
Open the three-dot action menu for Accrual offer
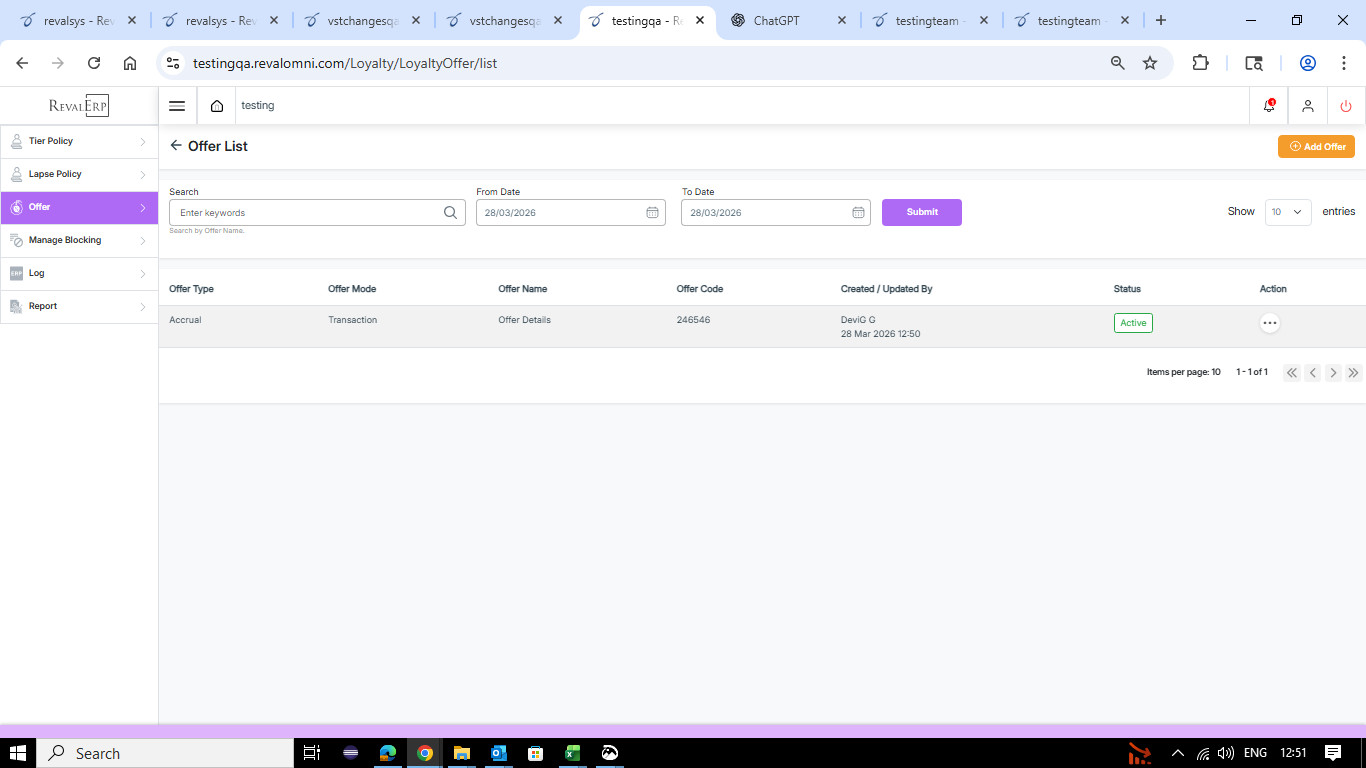pyautogui.click(x=1270, y=323)
